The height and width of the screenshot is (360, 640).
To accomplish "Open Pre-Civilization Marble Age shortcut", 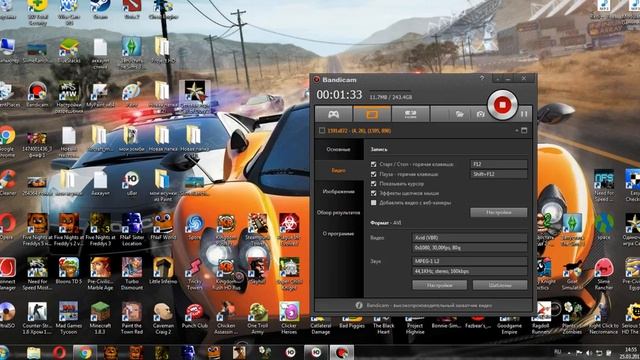I will pyautogui.click(x=100, y=273).
